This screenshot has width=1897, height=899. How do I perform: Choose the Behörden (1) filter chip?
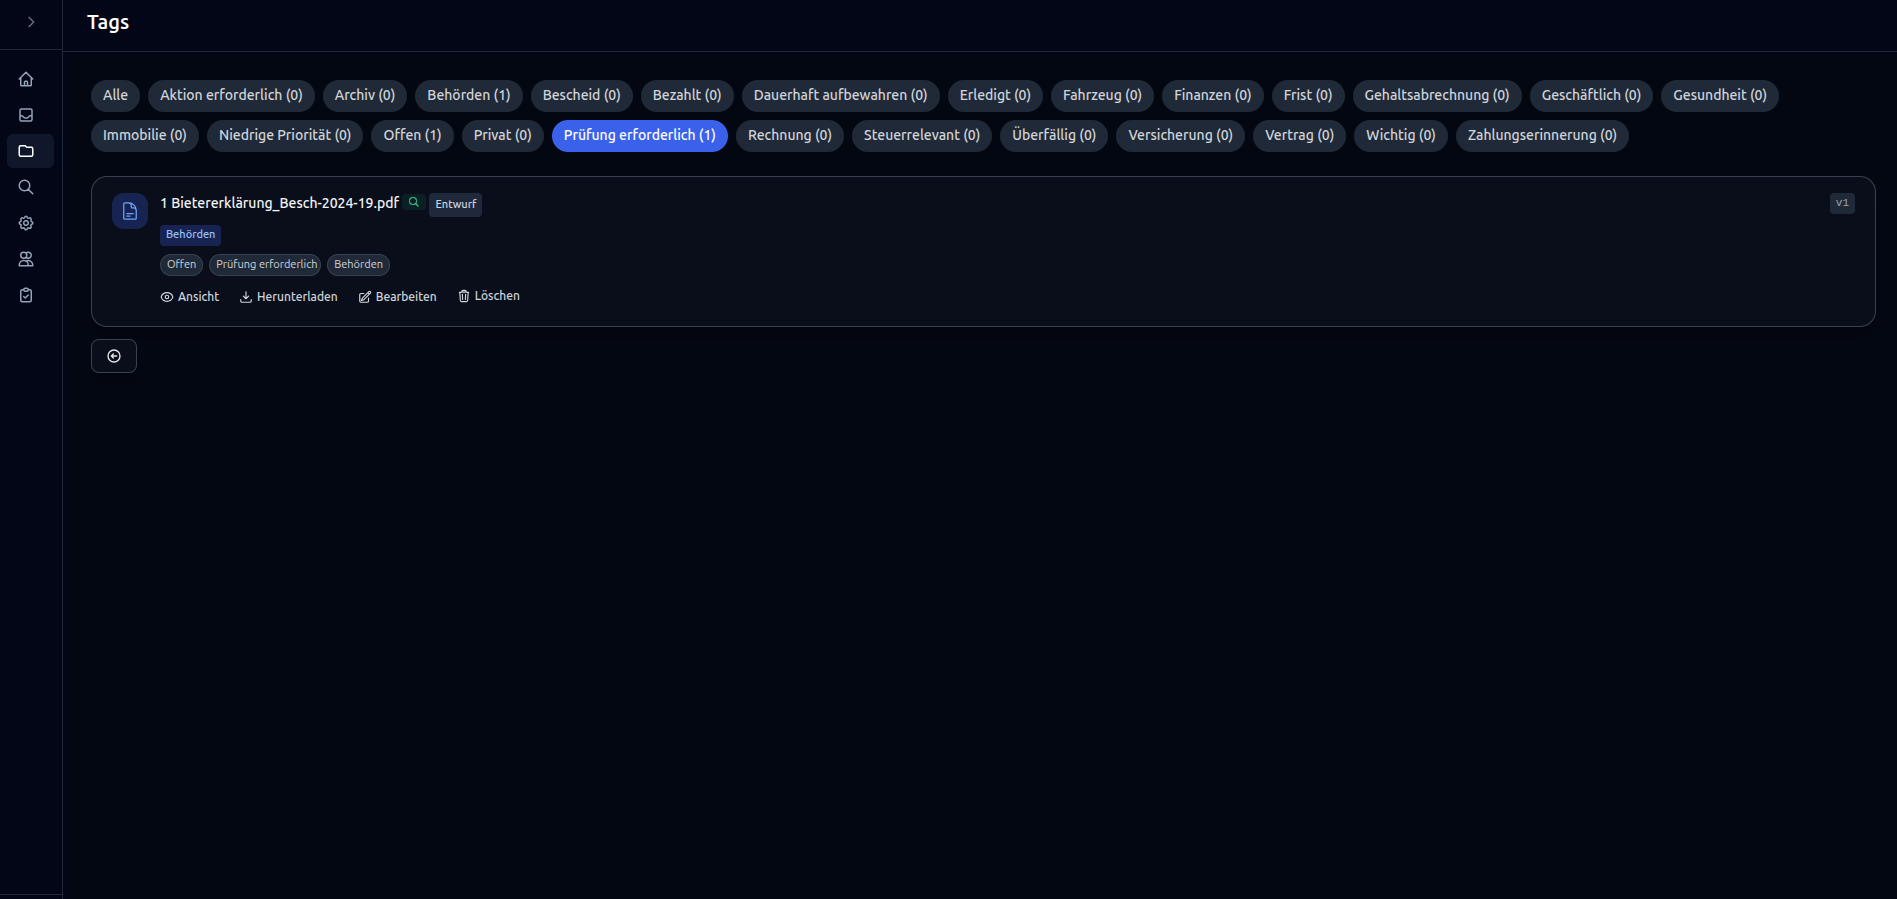coord(469,95)
